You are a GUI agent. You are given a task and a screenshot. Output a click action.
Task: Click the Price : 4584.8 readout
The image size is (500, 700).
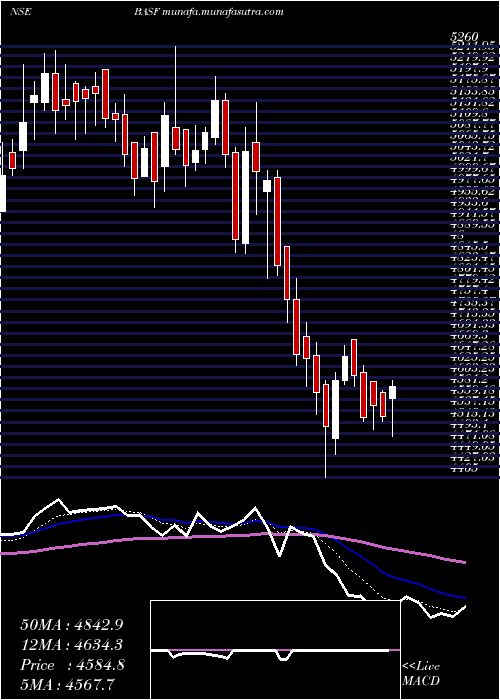(x=72, y=665)
